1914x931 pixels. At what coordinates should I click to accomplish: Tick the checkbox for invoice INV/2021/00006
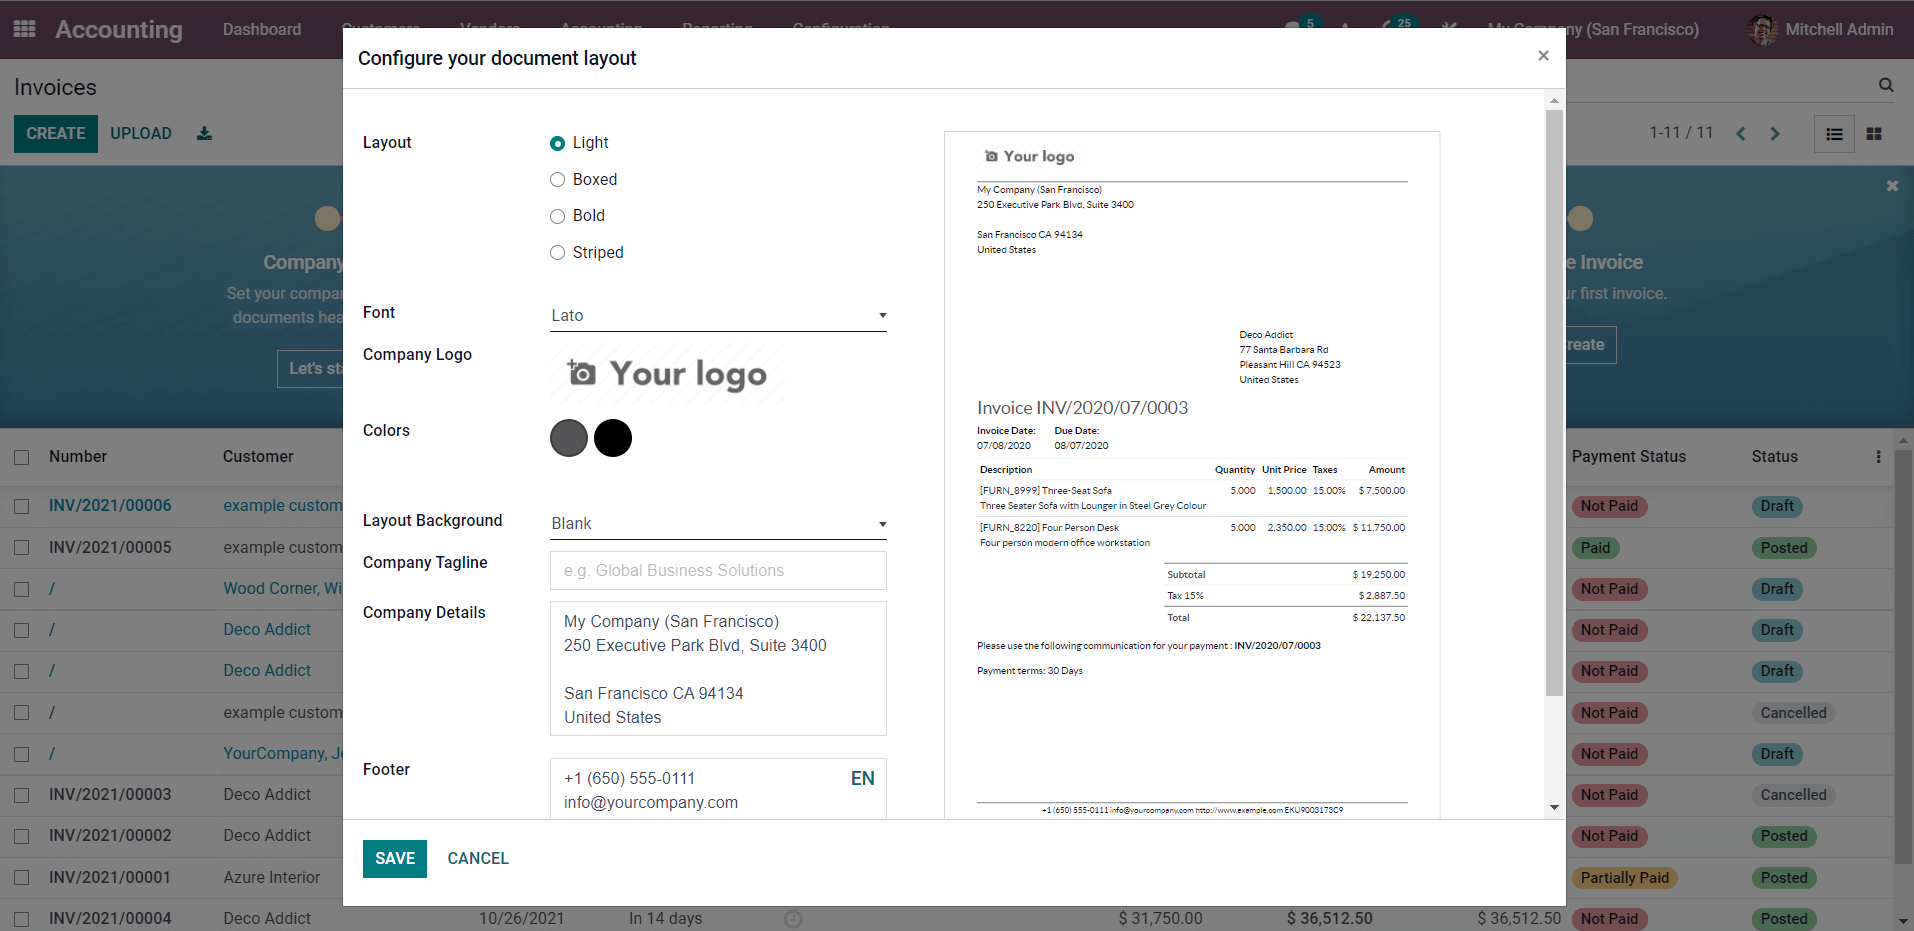click(21, 507)
